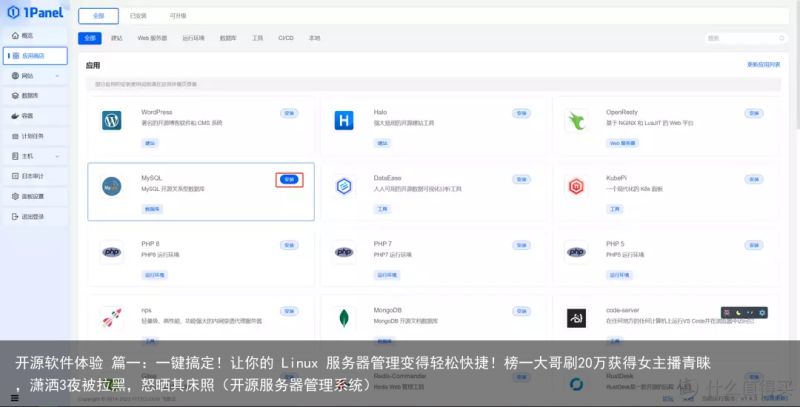Switch to the 已安装 tab
This screenshot has width=800, height=407.
138,16
